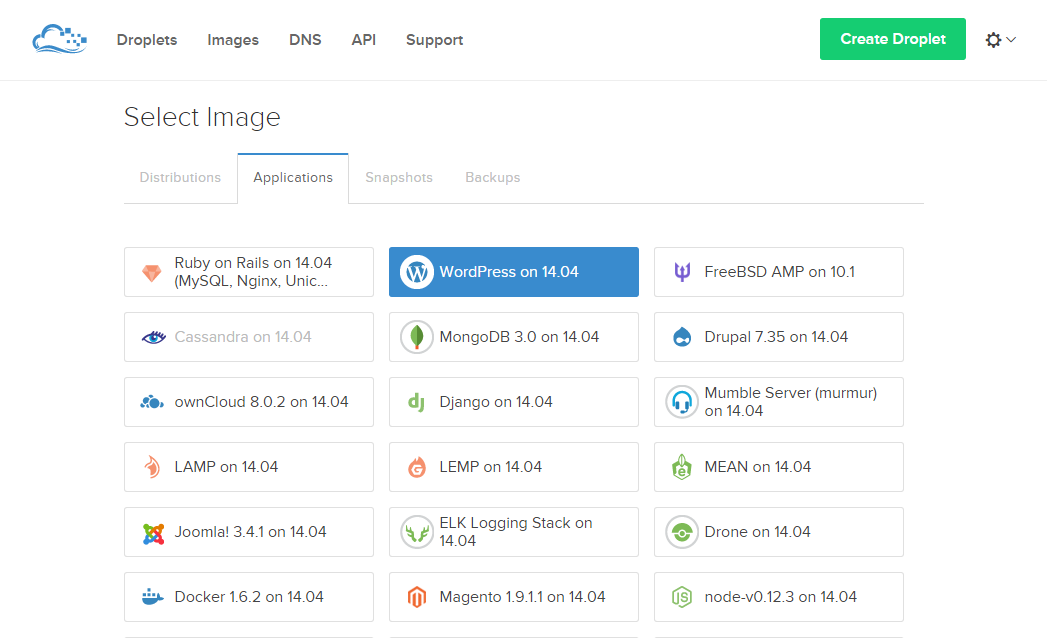Click the Docker whale icon

[x=152, y=597]
